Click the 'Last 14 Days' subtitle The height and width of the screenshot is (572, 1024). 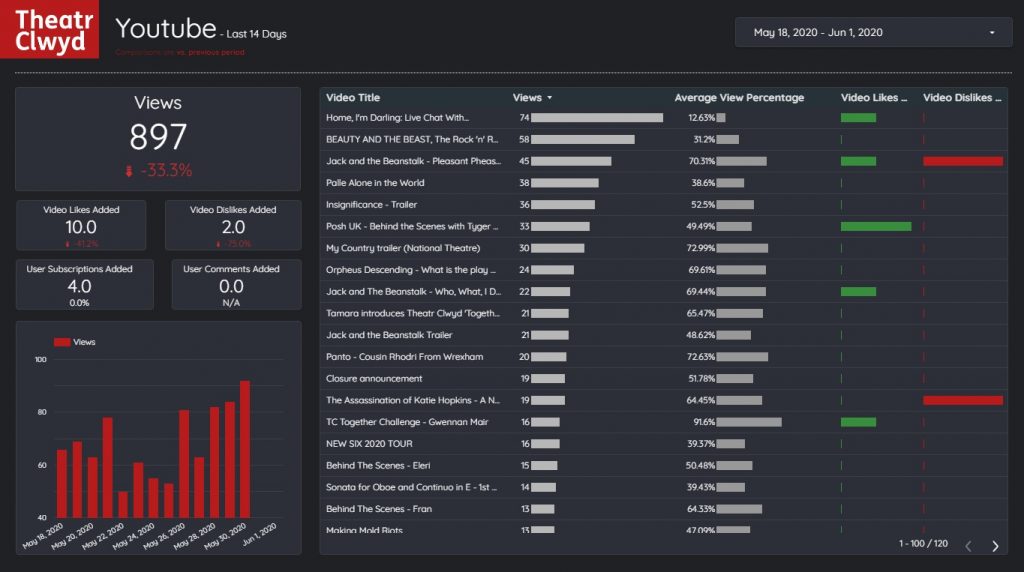257,34
